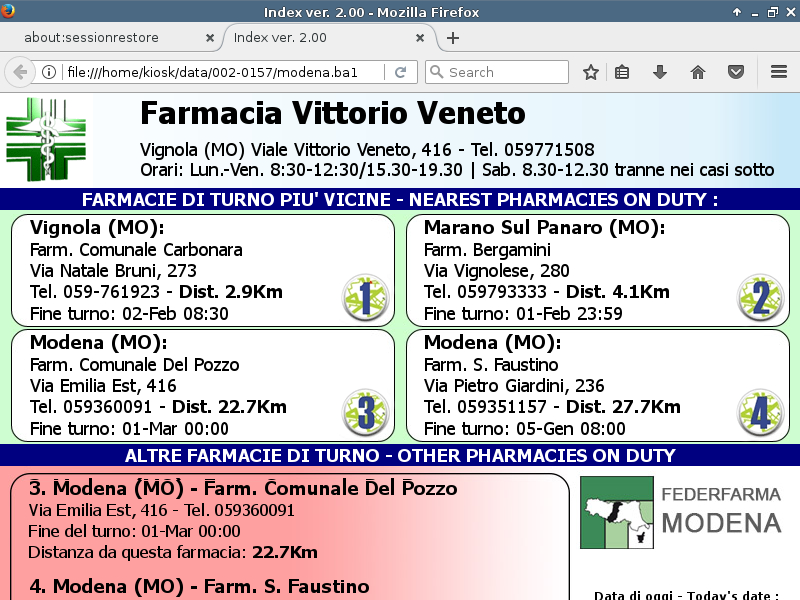
Task: Show bookmarks list icon in toolbar
Action: click(622, 72)
